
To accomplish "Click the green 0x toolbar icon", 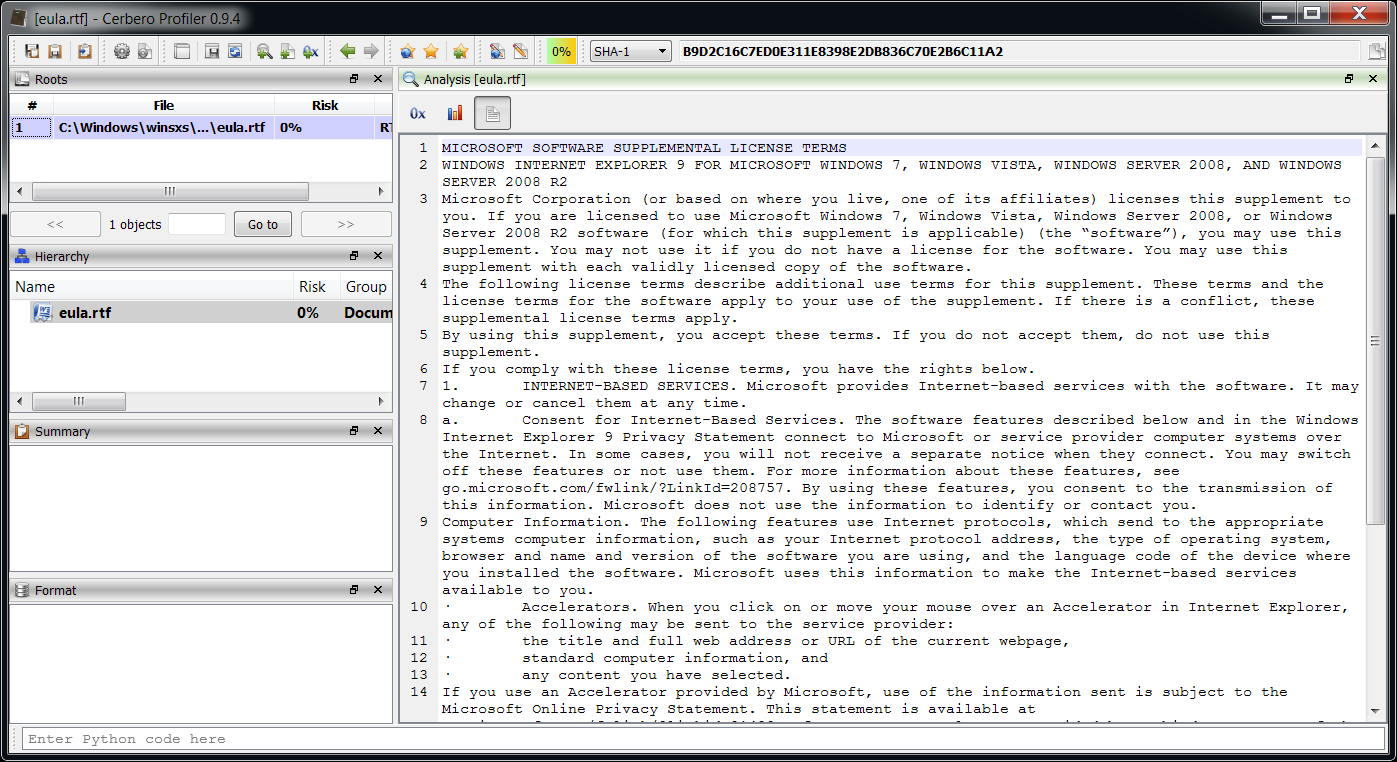I will [x=311, y=51].
